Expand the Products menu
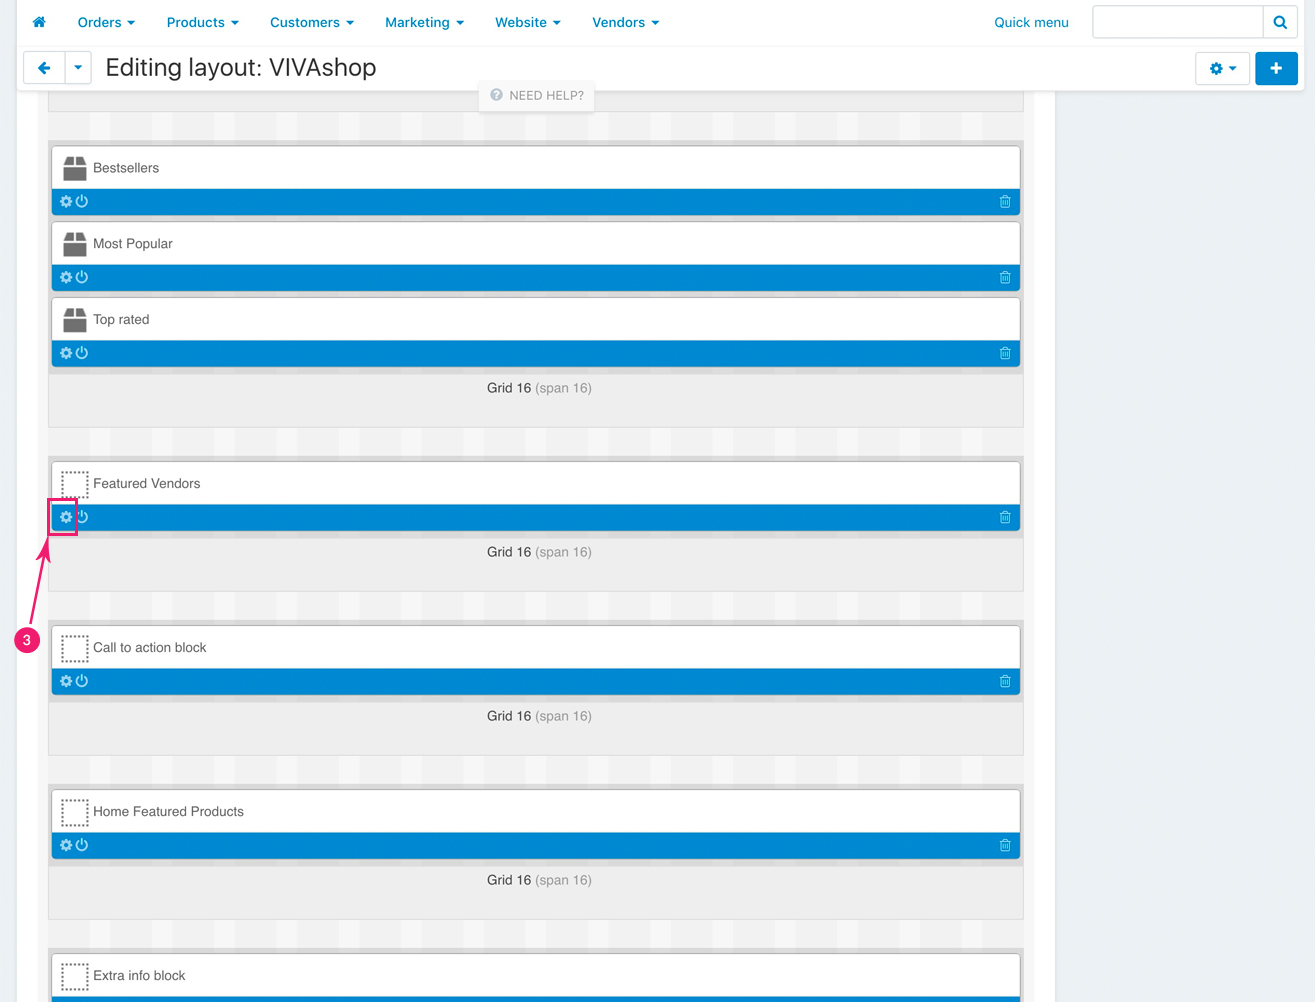Viewport: 1315px width, 1002px height. pos(202,22)
